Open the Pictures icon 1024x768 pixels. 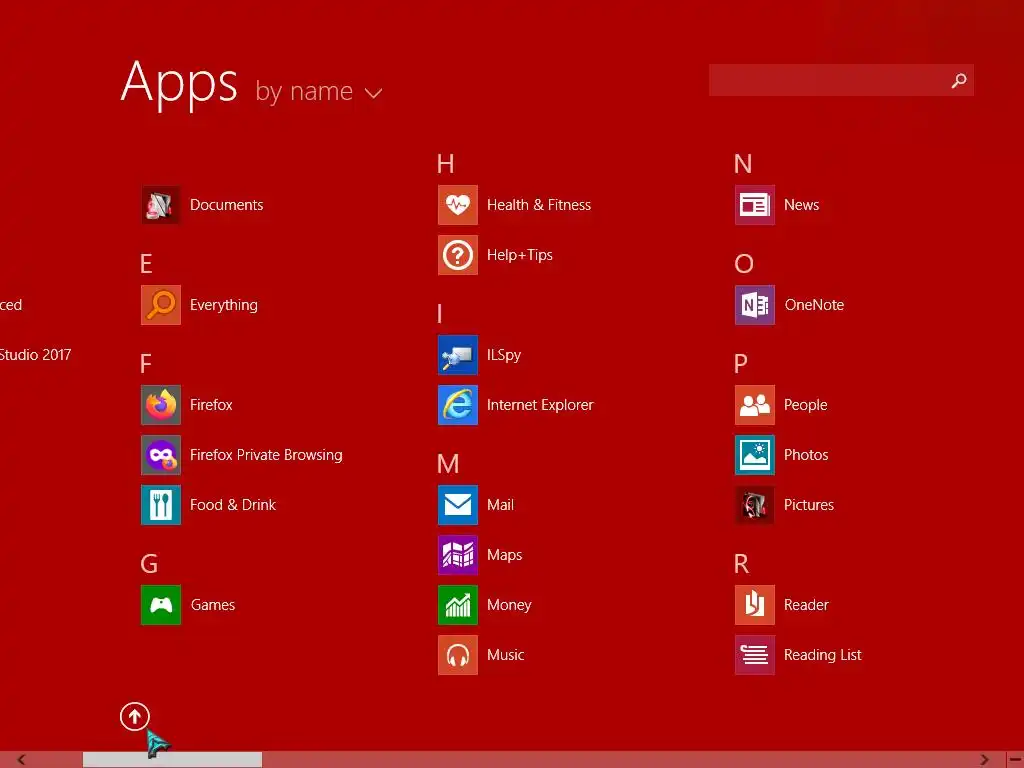[x=755, y=505]
